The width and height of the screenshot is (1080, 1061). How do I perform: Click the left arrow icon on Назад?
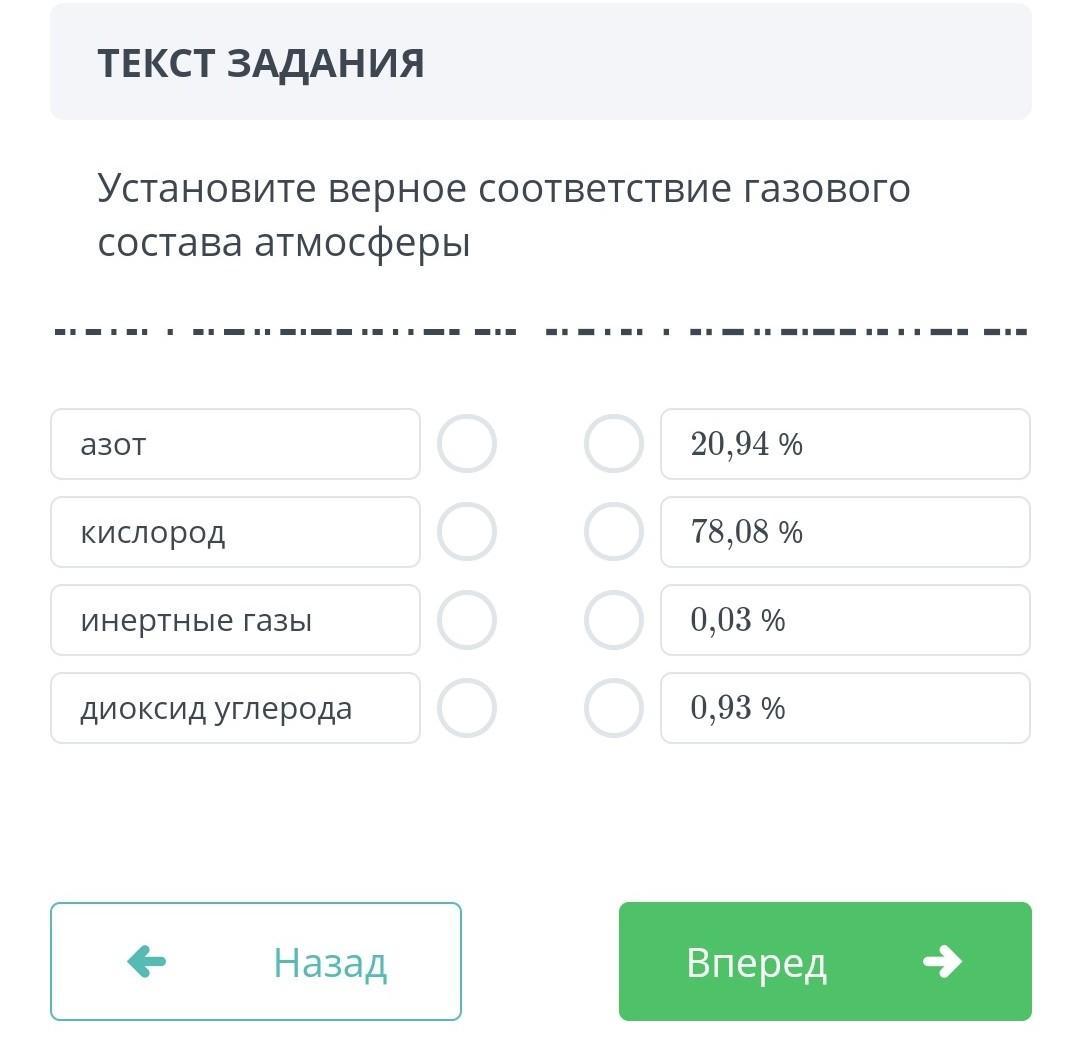147,961
